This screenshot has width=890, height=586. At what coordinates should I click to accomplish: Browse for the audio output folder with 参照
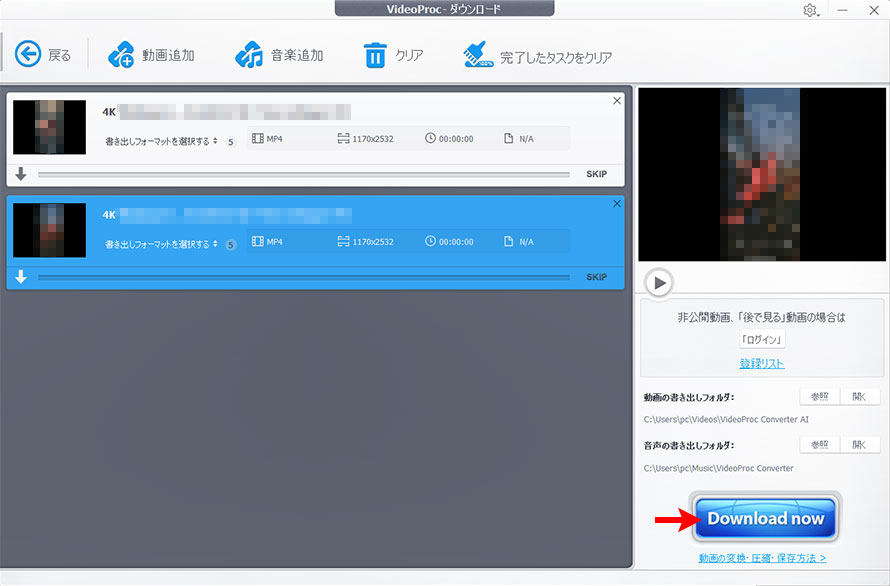coord(820,445)
